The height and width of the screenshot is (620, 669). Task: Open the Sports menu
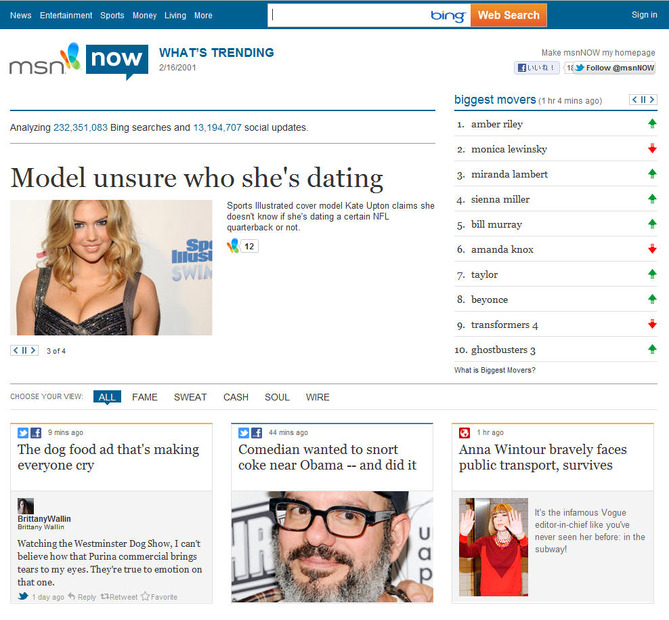112,15
